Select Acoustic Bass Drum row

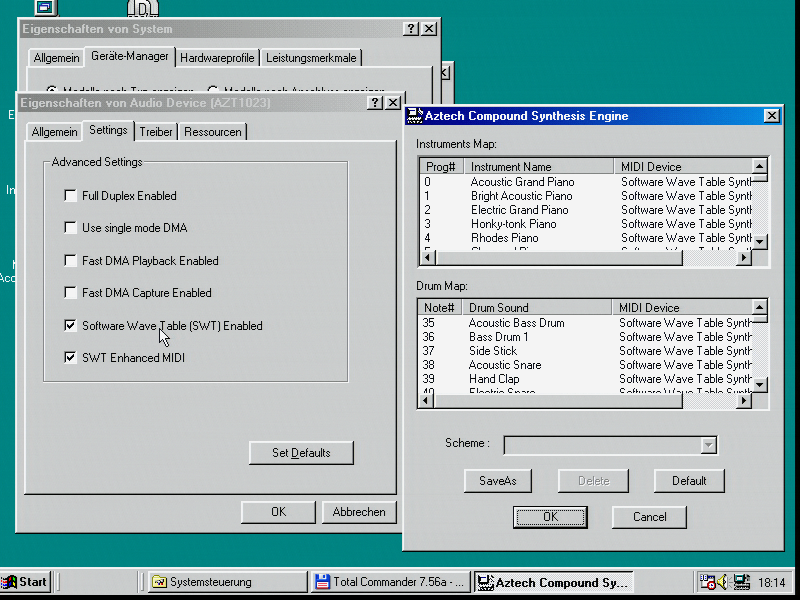point(586,323)
